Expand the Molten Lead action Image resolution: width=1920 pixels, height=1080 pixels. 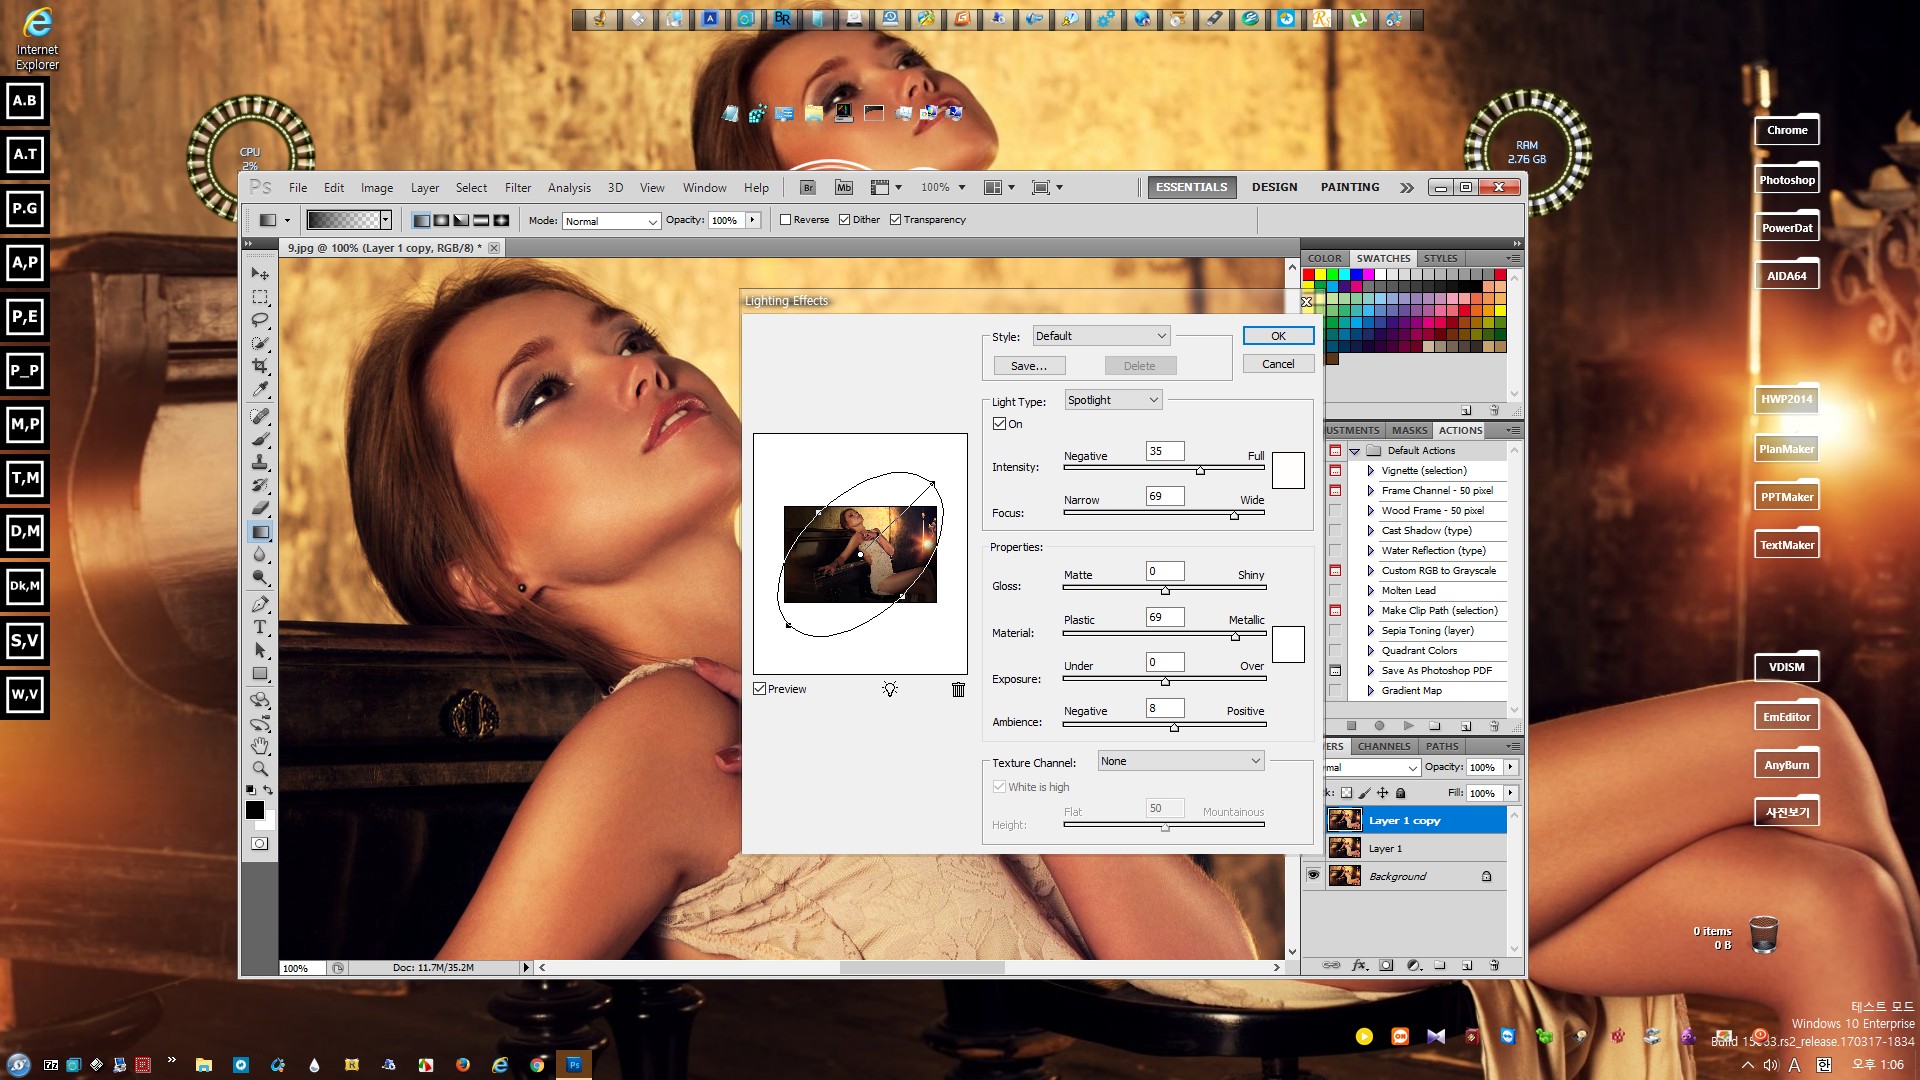pyautogui.click(x=1370, y=591)
